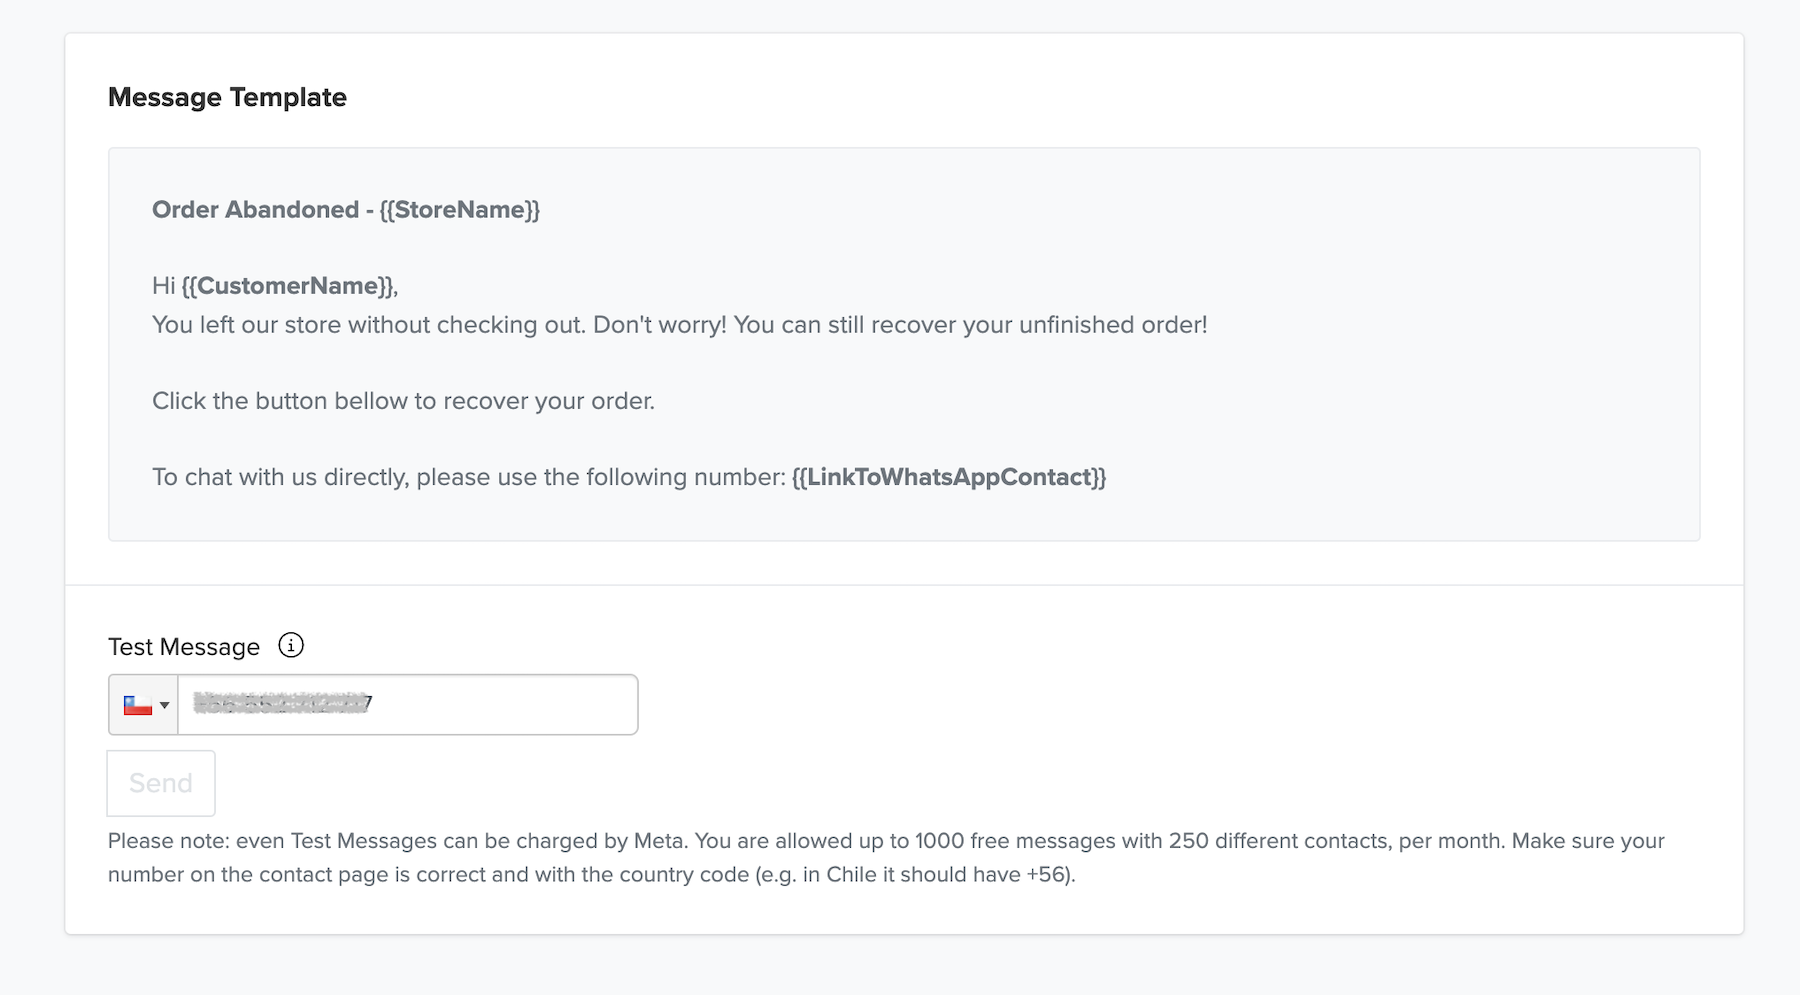The image size is (1800, 995).
Task: Click the Chile flag icon
Action: [137, 705]
